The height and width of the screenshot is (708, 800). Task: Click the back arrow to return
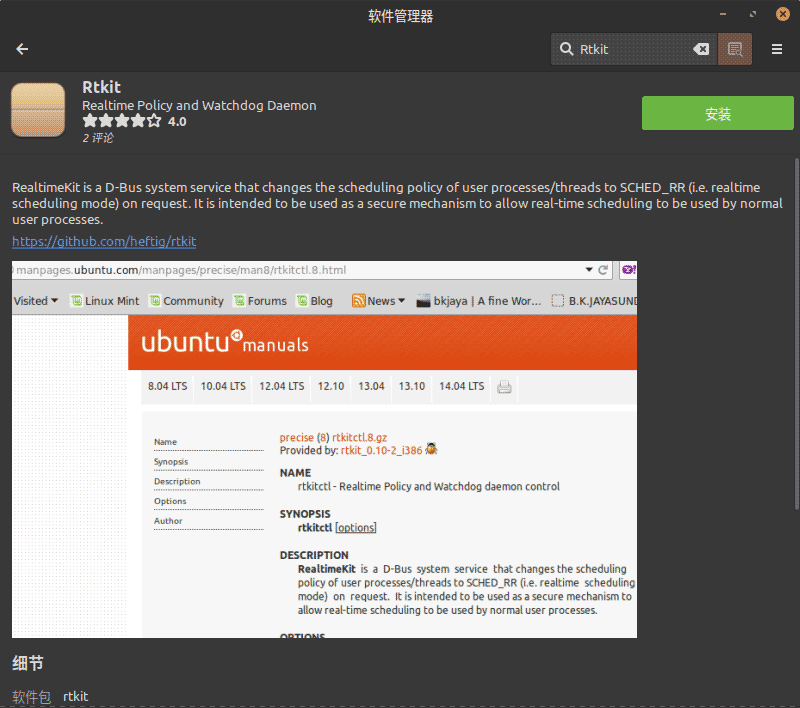point(21,48)
